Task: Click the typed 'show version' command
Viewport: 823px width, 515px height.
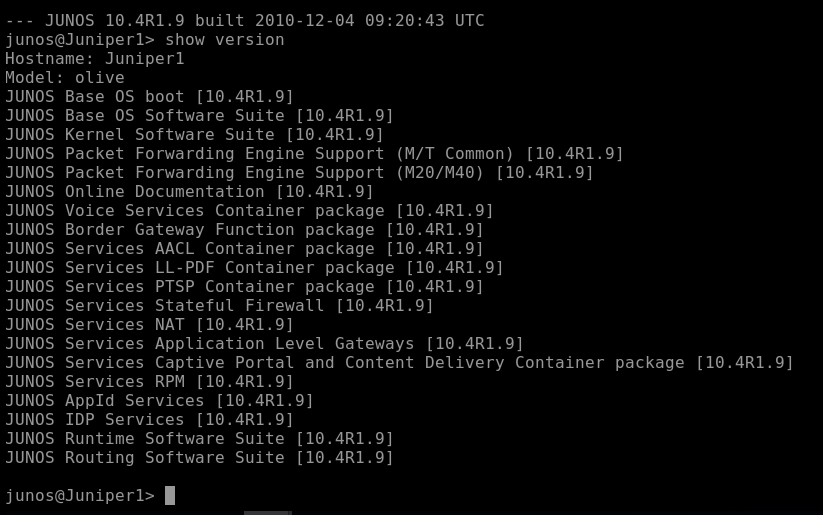Action: [224, 40]
